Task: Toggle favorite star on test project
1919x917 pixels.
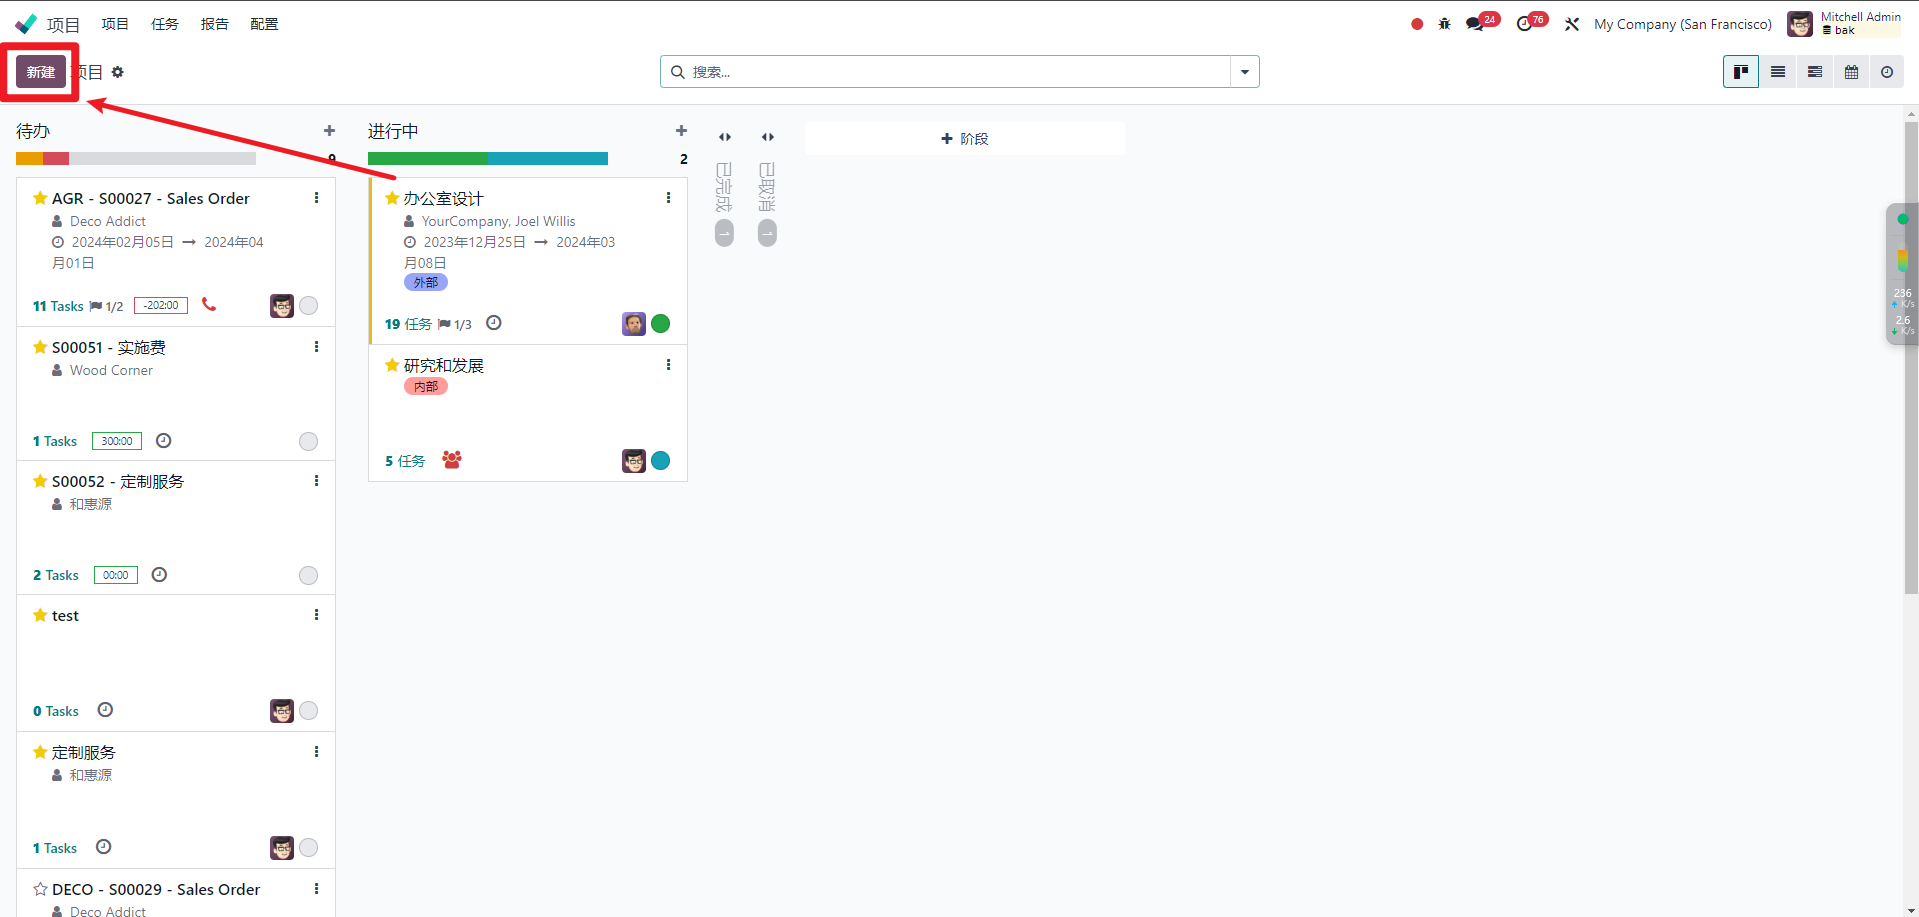Action: coord(40,615)
